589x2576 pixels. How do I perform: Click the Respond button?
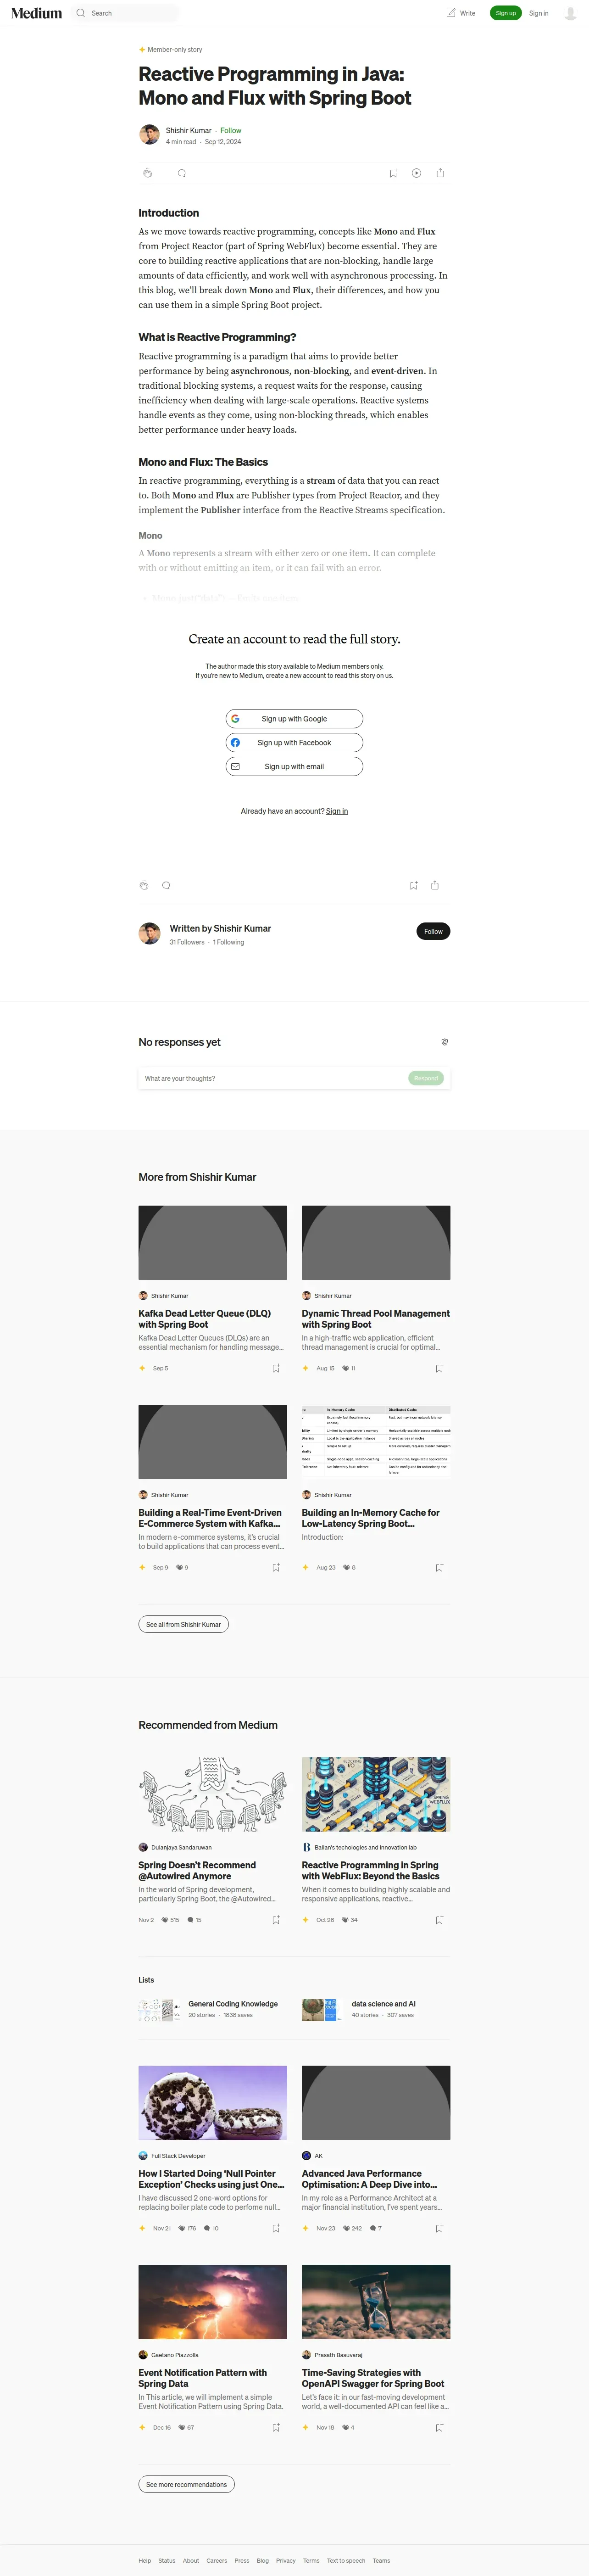coord(426,1078)
